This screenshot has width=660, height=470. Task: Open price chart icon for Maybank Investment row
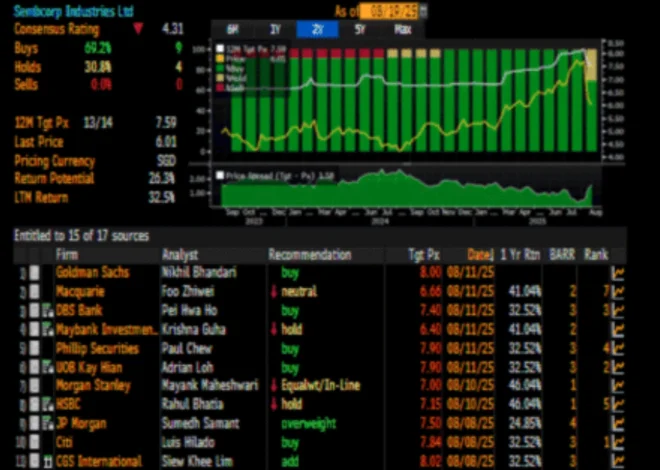617,330
